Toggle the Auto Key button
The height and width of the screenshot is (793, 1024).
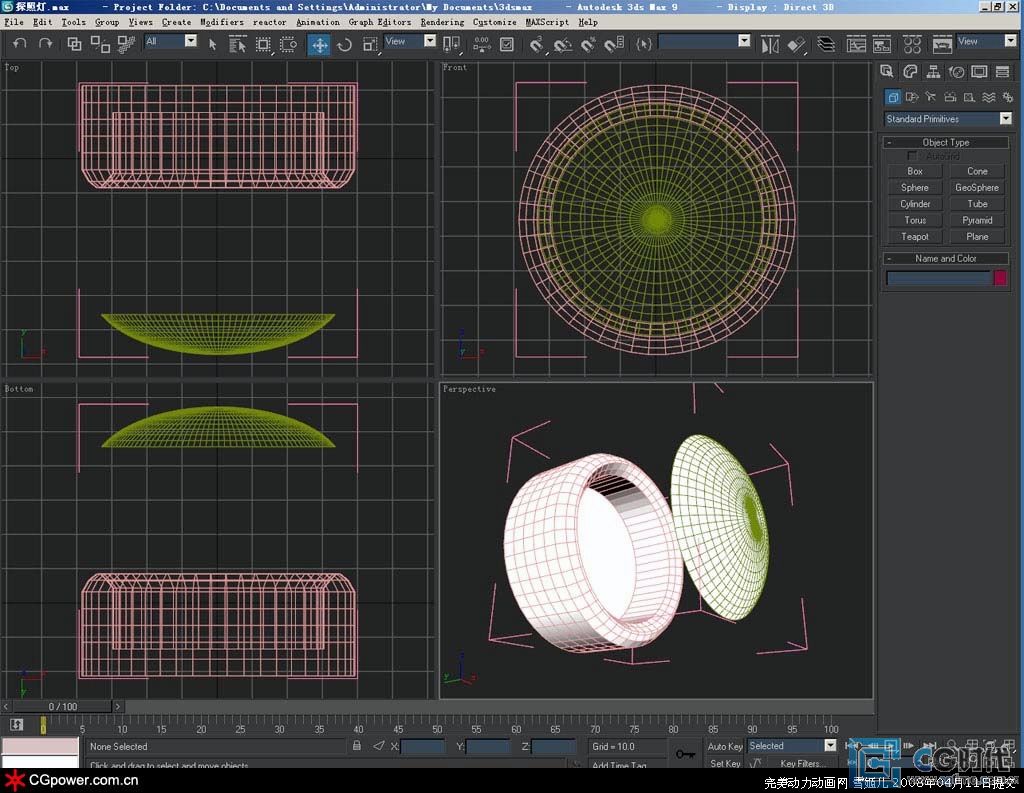[x=725, y=746]
